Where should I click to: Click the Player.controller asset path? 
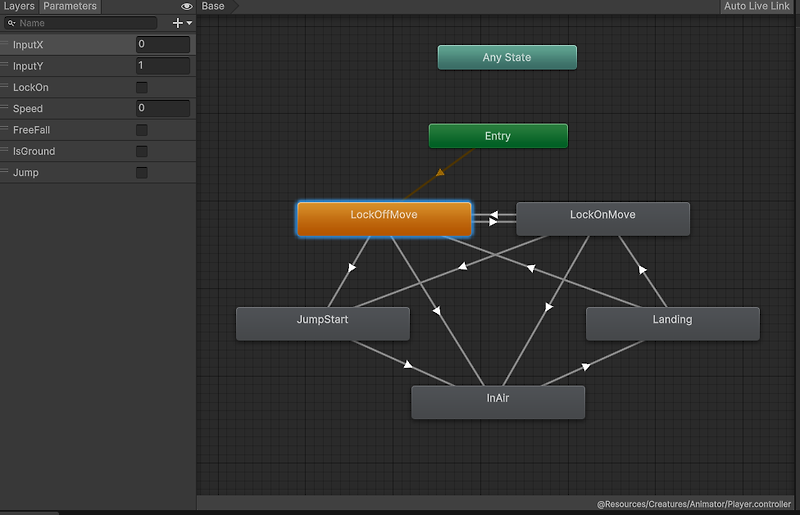click(x=694, y=504)
